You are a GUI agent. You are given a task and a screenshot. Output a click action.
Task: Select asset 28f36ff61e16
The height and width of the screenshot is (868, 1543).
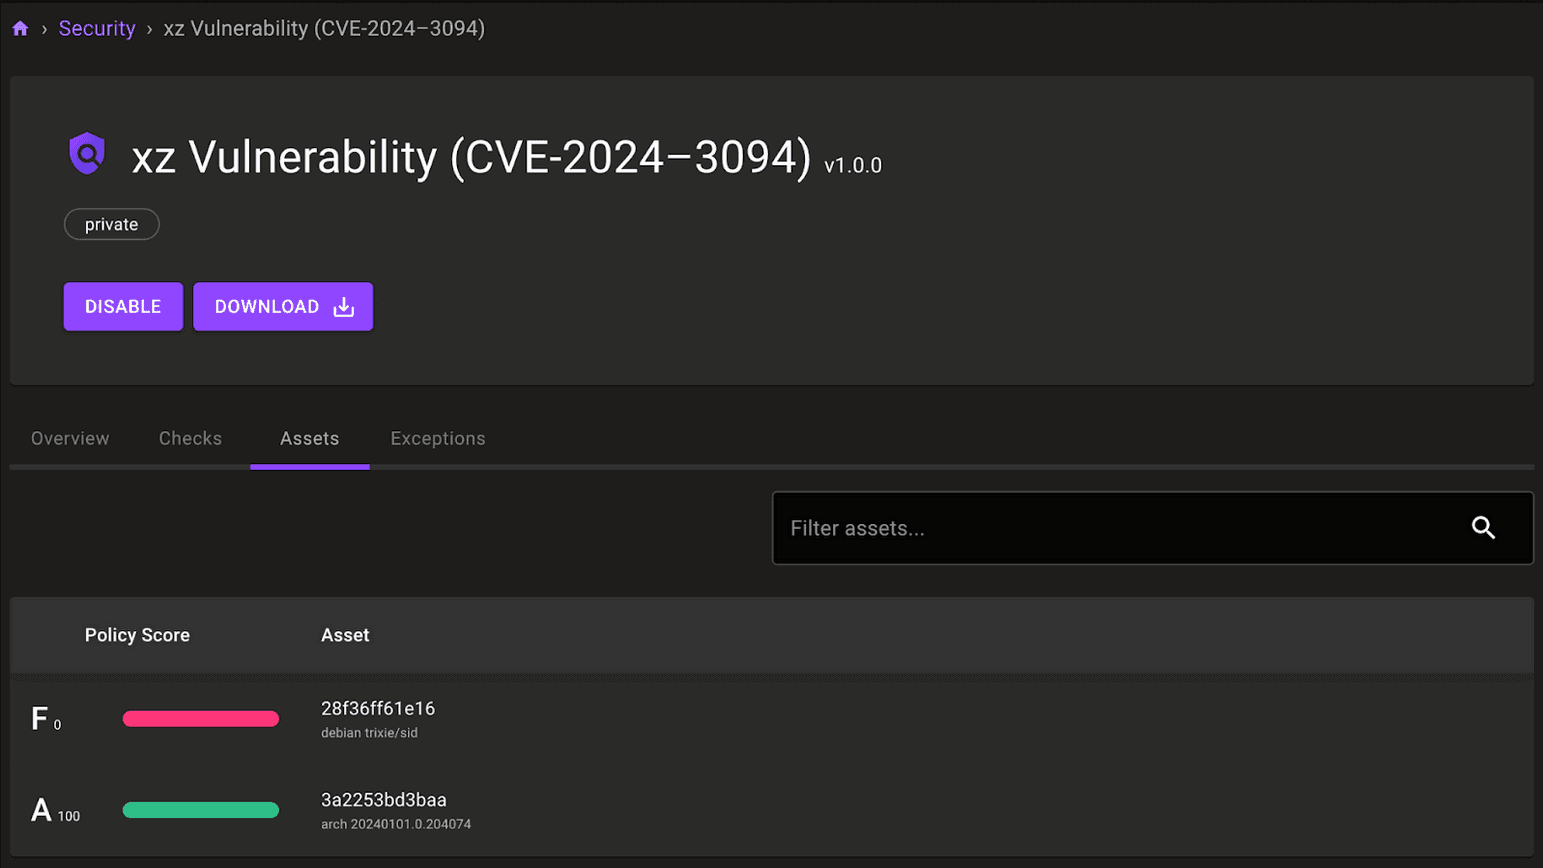379,709
